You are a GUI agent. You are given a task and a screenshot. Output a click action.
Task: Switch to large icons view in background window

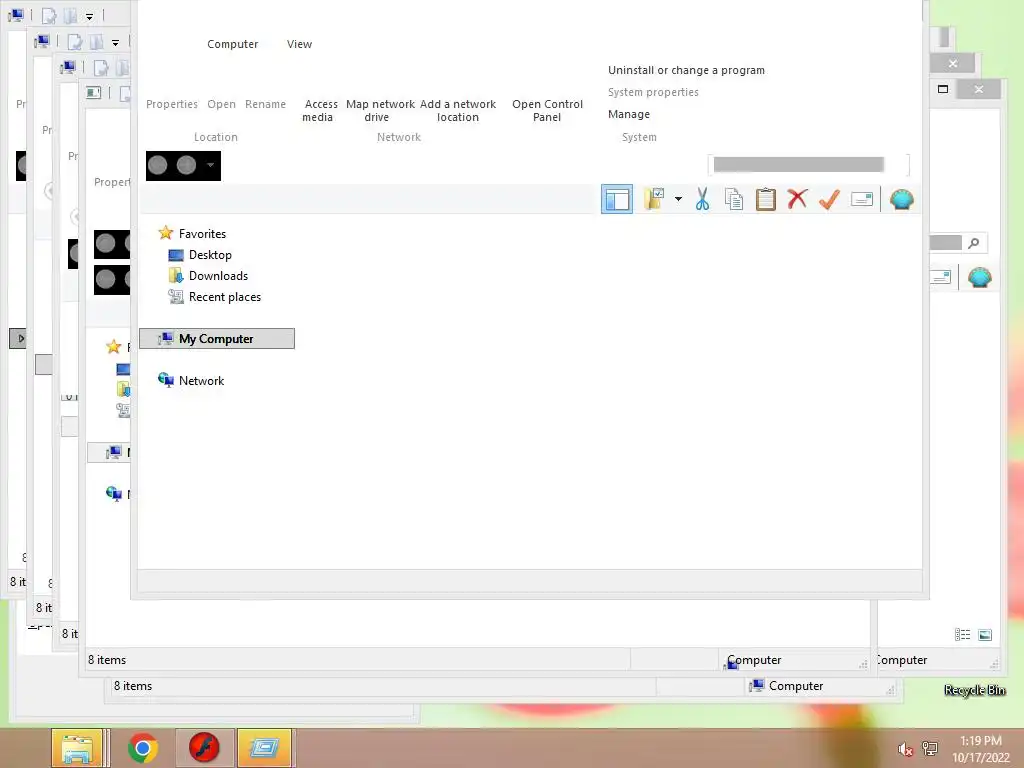click(985, 635)
